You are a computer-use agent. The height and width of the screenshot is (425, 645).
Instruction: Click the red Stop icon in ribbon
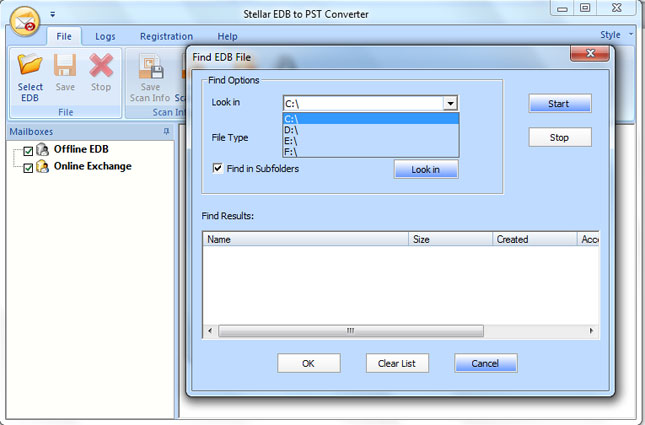[101, 67]
